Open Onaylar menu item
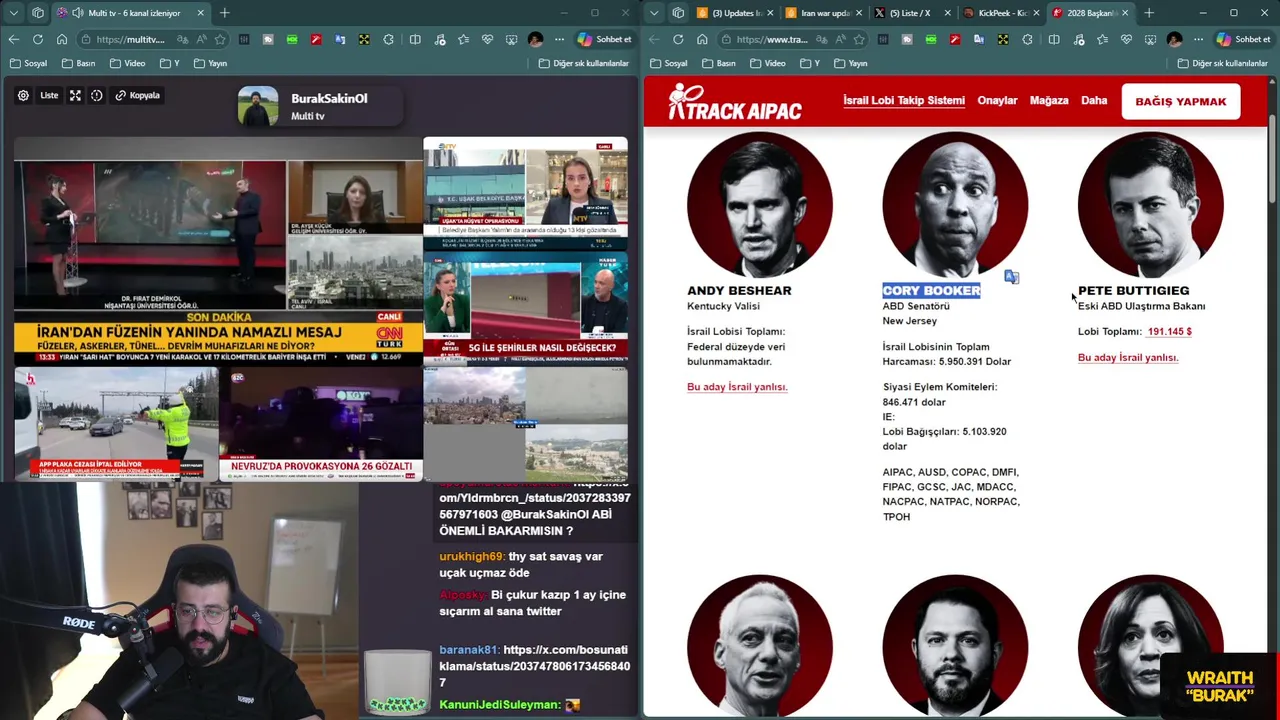 [x=997, y=100]
